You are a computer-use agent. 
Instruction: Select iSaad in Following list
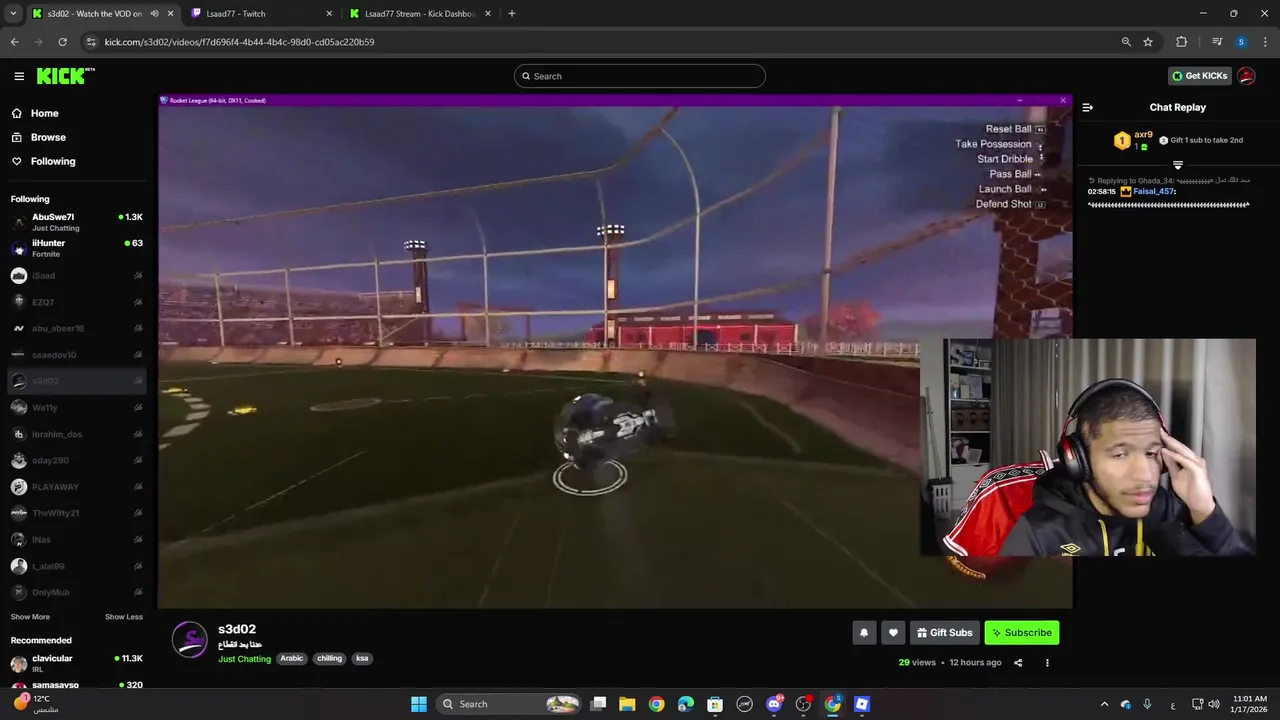pos(77,275)
